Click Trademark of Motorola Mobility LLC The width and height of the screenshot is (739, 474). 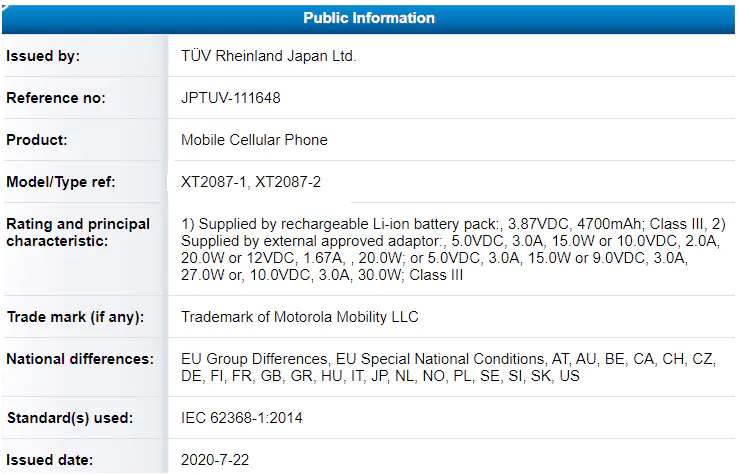point(300,317)
